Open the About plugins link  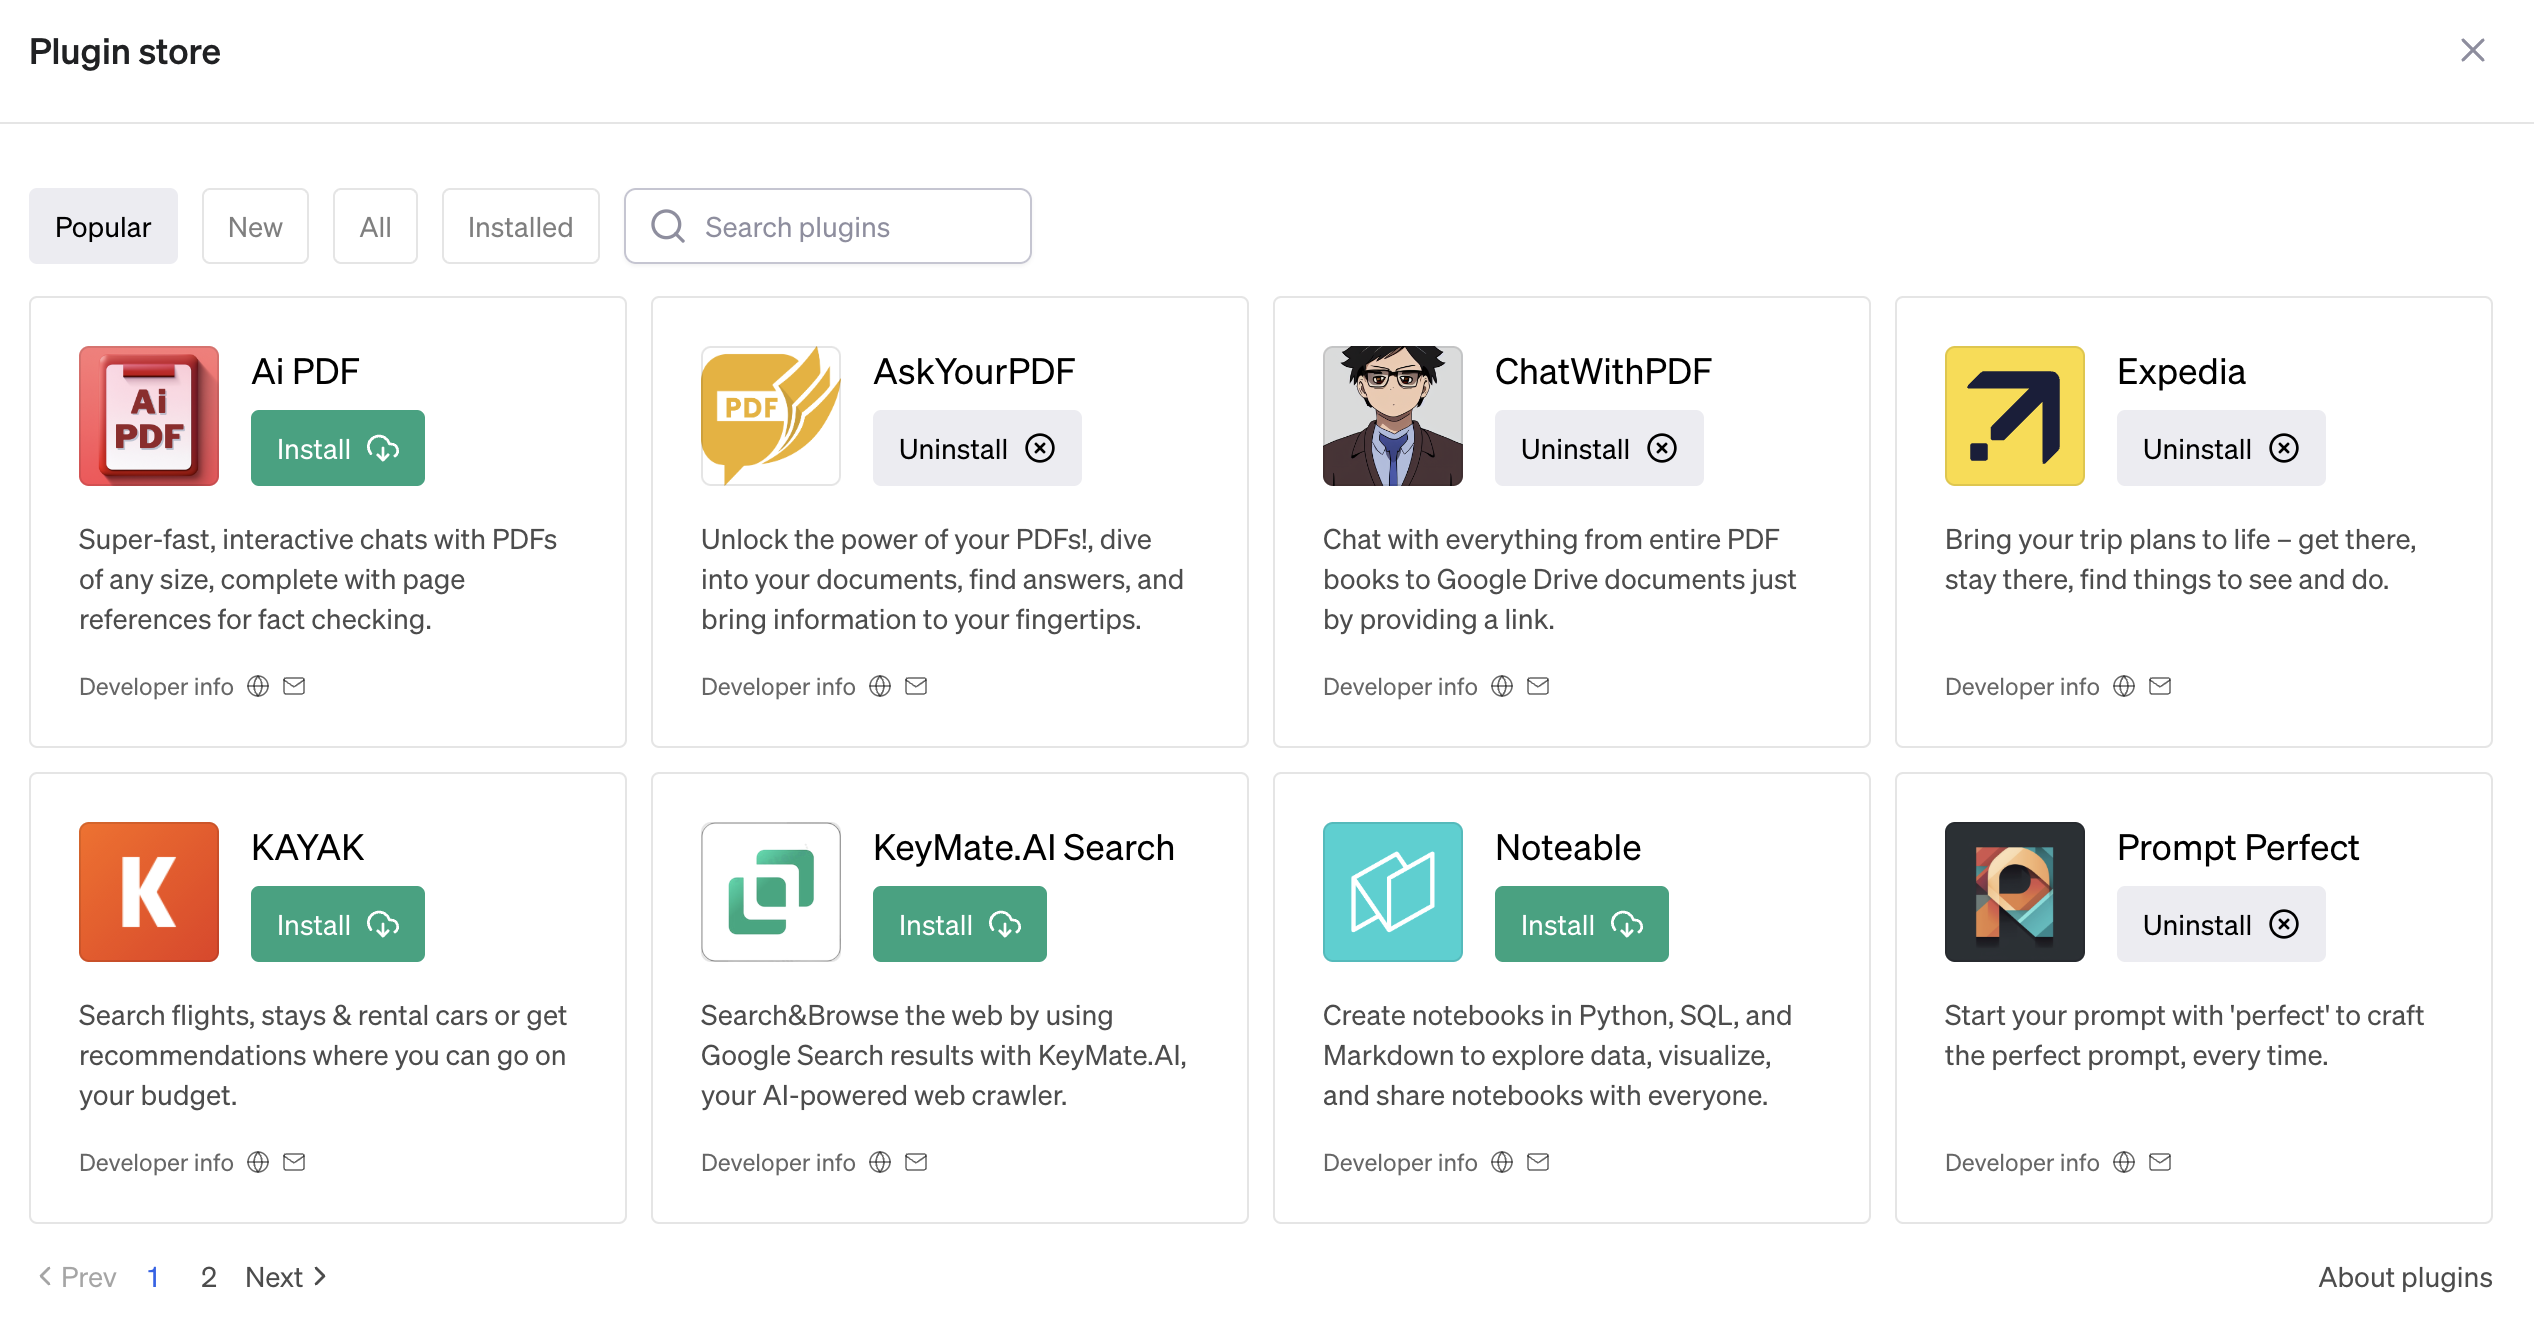(x=2405, y=1277)
